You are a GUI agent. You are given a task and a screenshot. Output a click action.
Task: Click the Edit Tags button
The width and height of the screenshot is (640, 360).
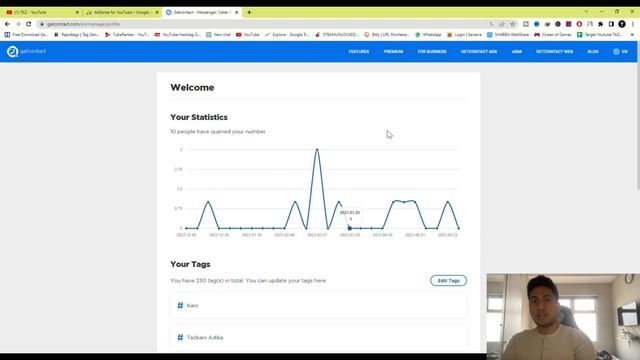coord(448,281)
